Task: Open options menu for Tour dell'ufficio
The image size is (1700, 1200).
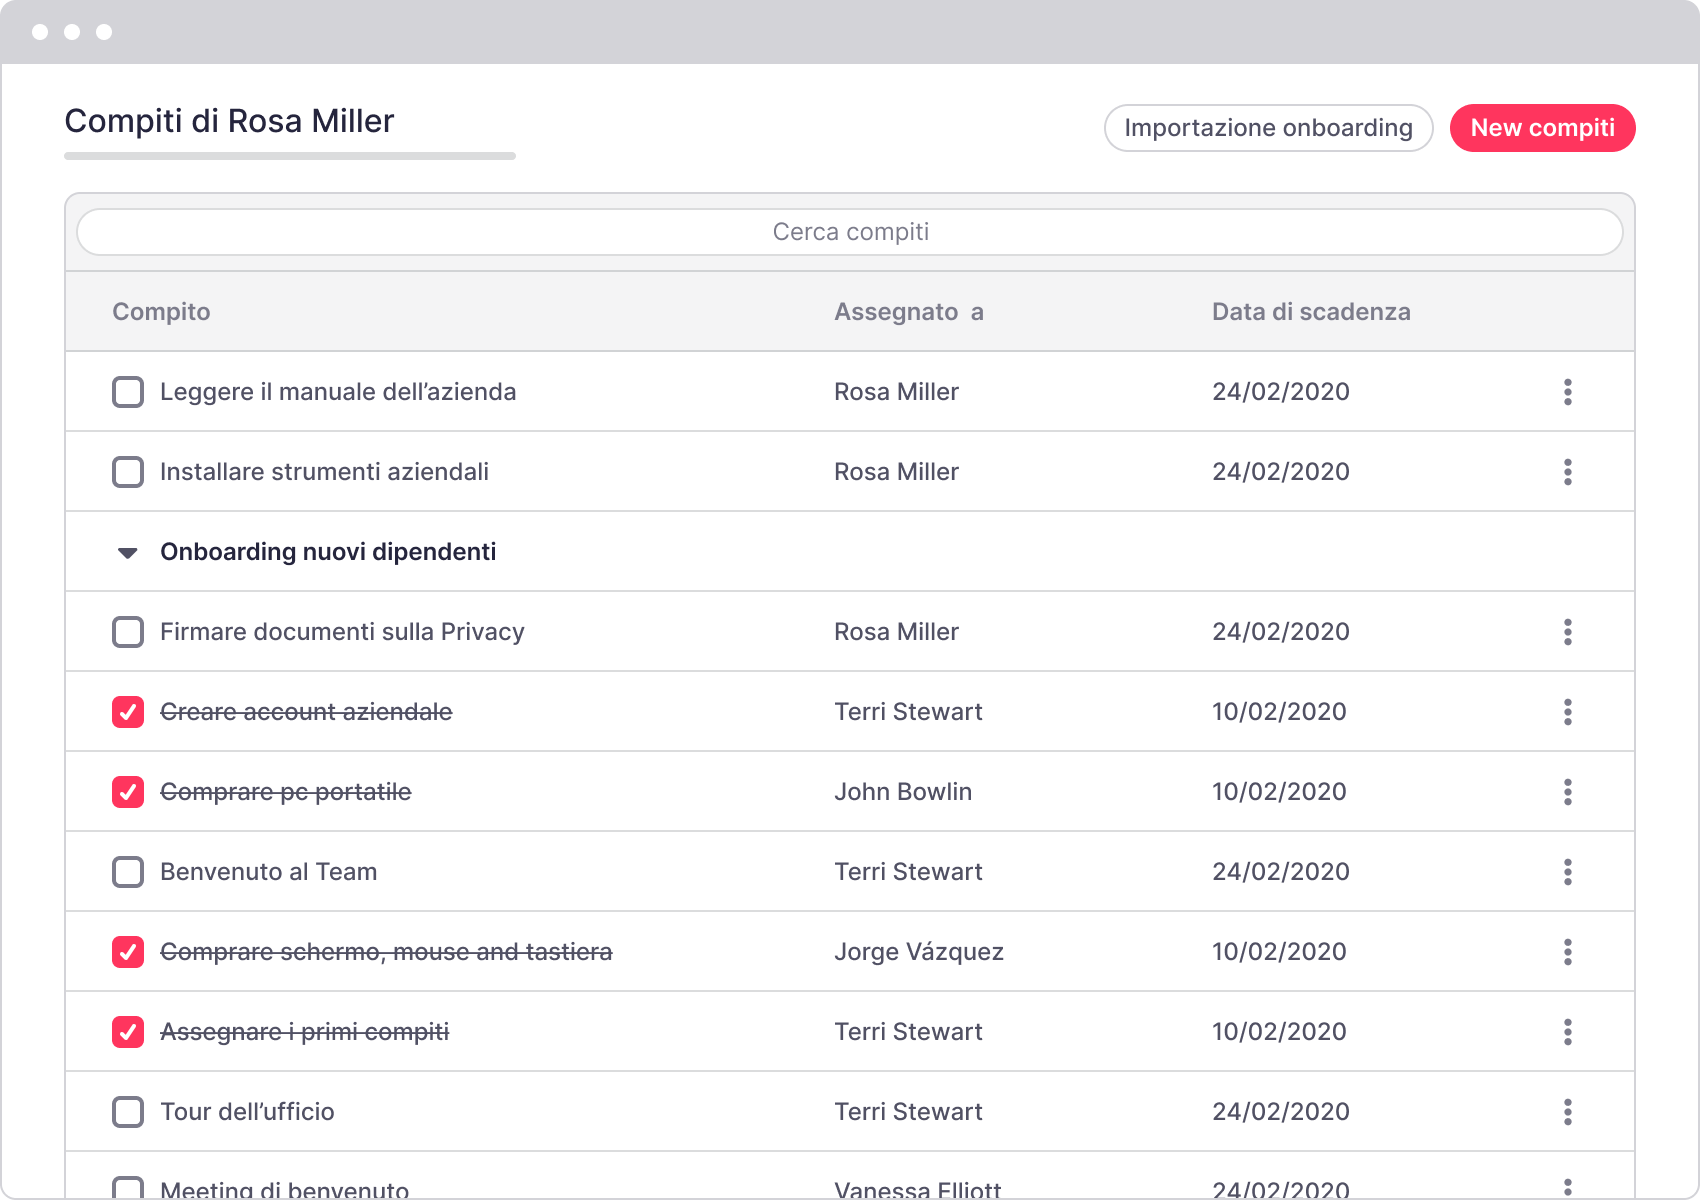Action: [x=1567, y=1112]
